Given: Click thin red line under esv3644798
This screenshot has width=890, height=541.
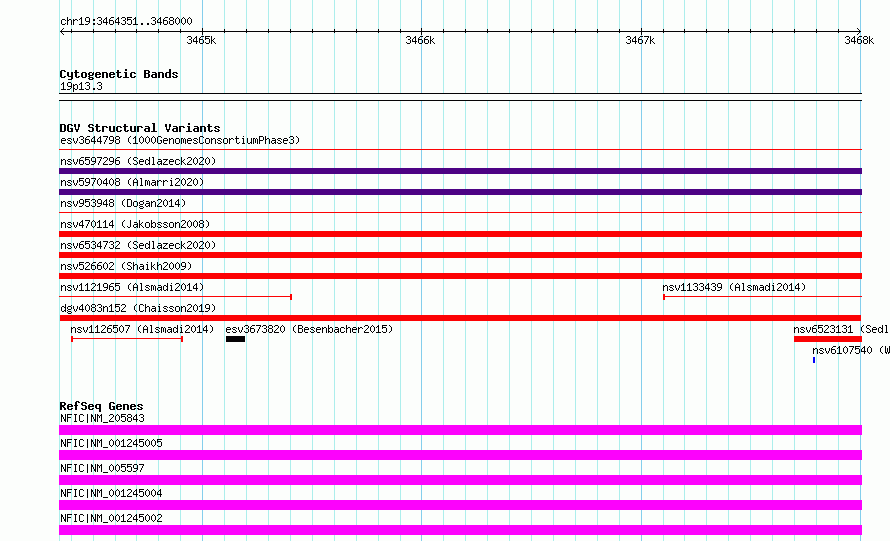Looking at the screenshot, I should pos(460,150).
